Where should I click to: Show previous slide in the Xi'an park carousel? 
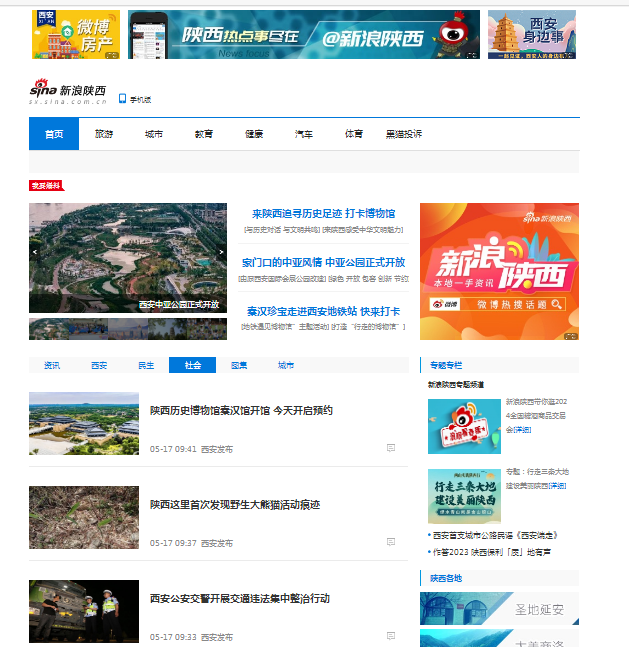pyautogui.click(x=35, y=252)
